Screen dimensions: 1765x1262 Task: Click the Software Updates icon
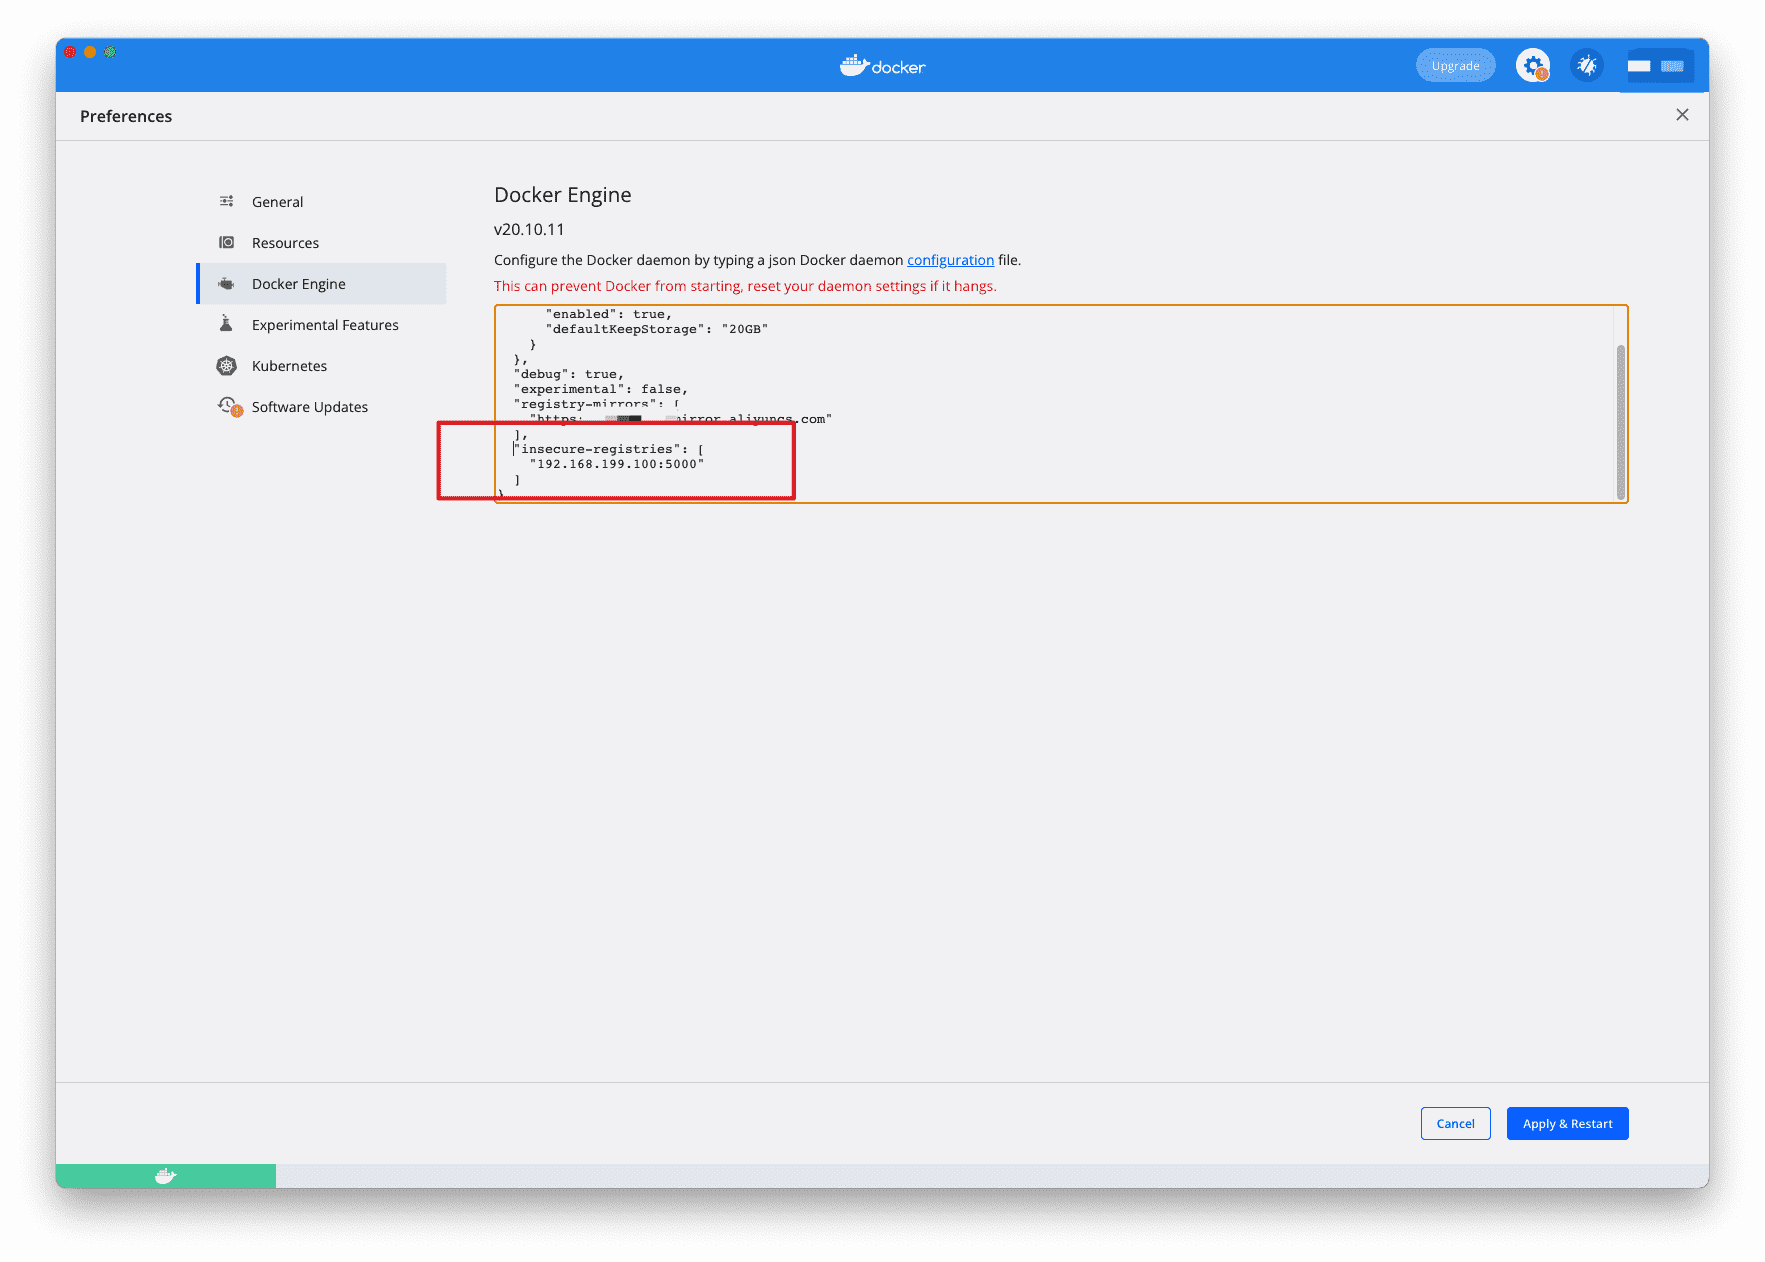point(229,406)
